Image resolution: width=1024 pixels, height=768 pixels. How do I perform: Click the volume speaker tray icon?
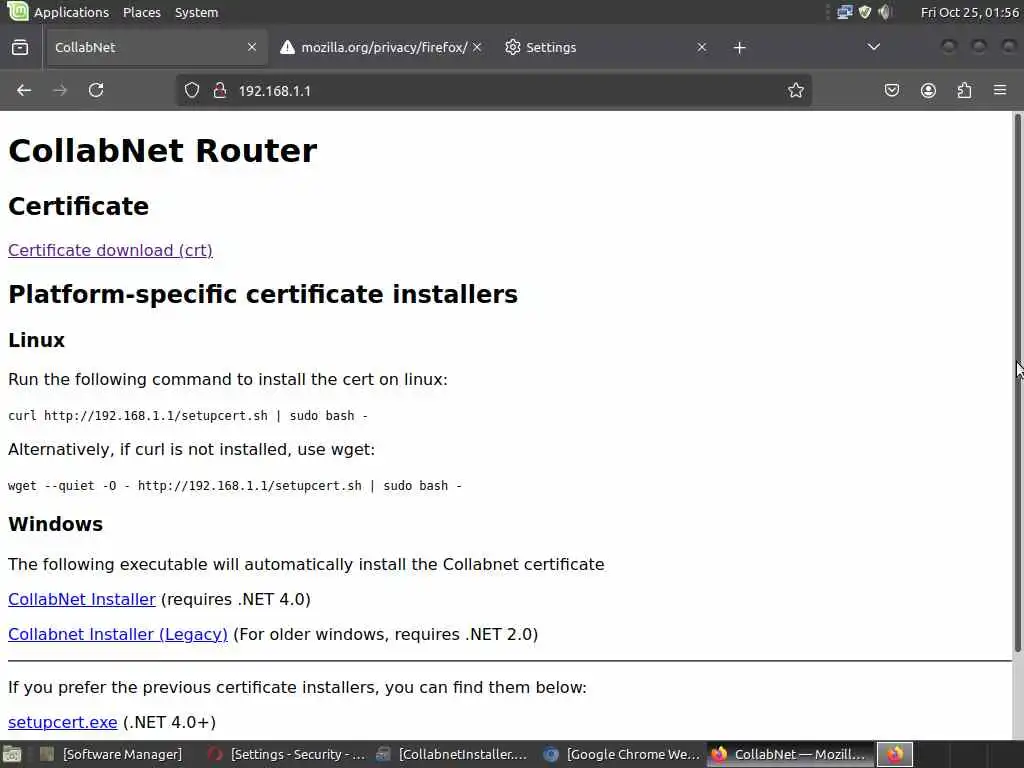[x=885, y=12]
